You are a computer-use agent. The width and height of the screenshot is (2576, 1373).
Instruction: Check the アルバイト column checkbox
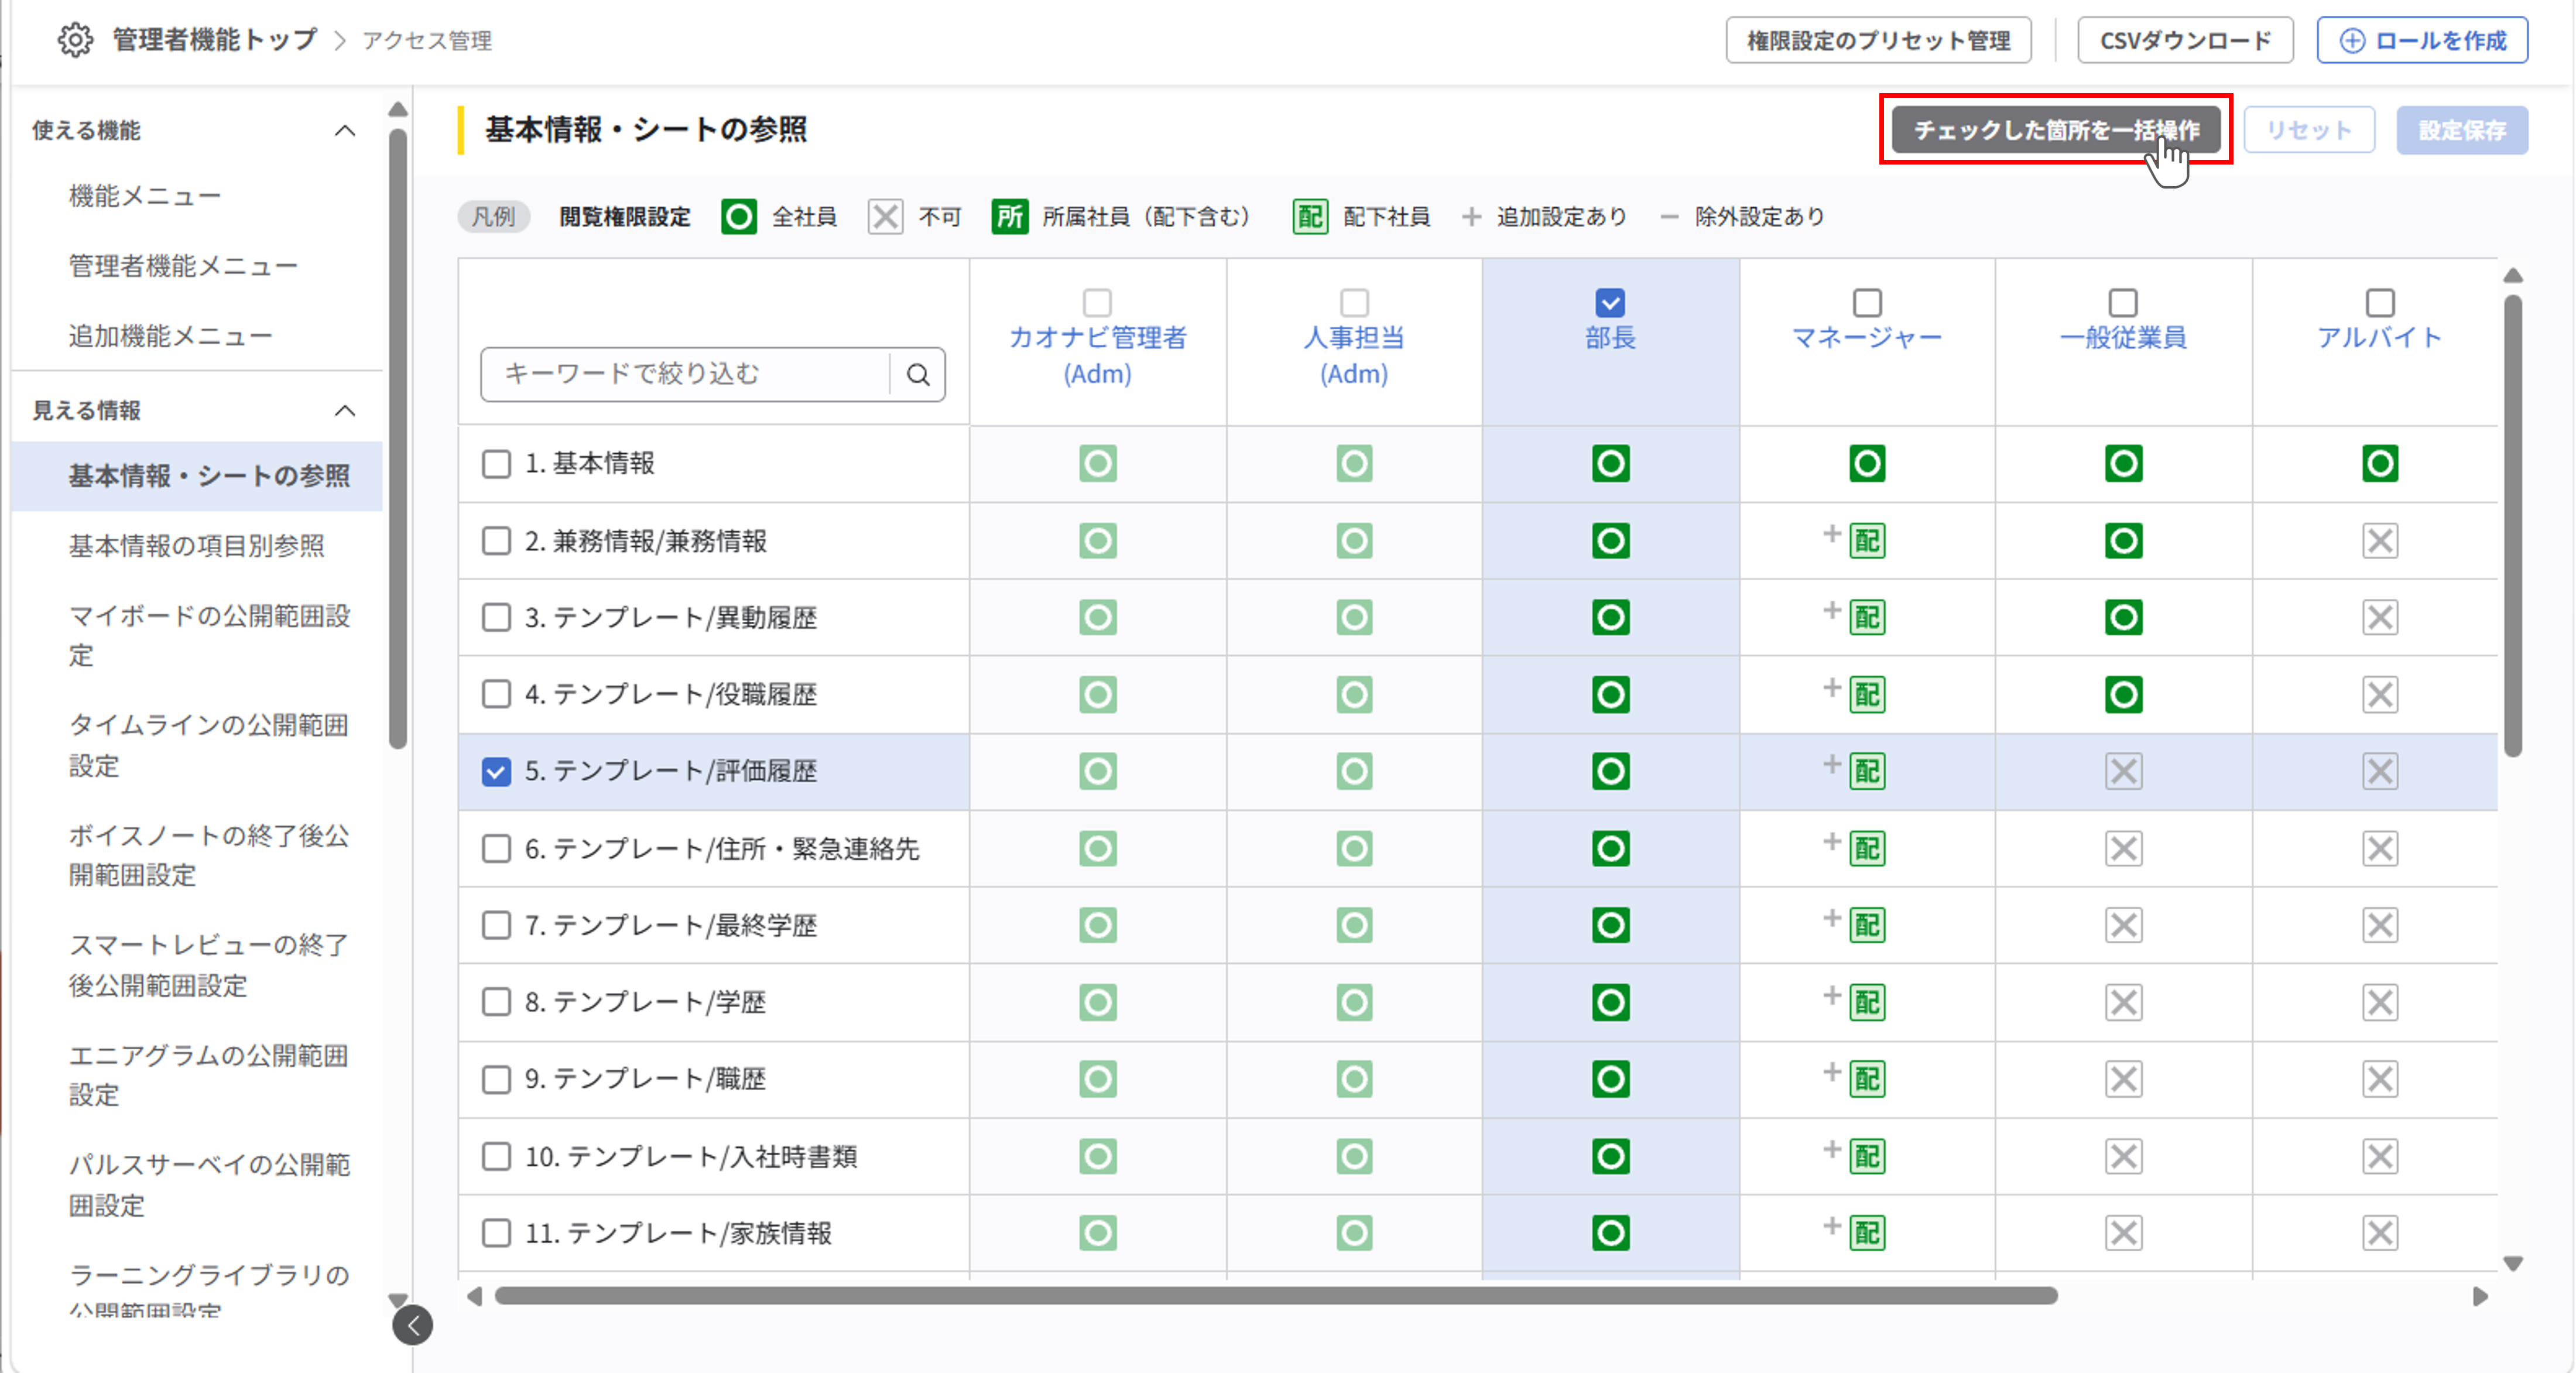(2379, 302)
